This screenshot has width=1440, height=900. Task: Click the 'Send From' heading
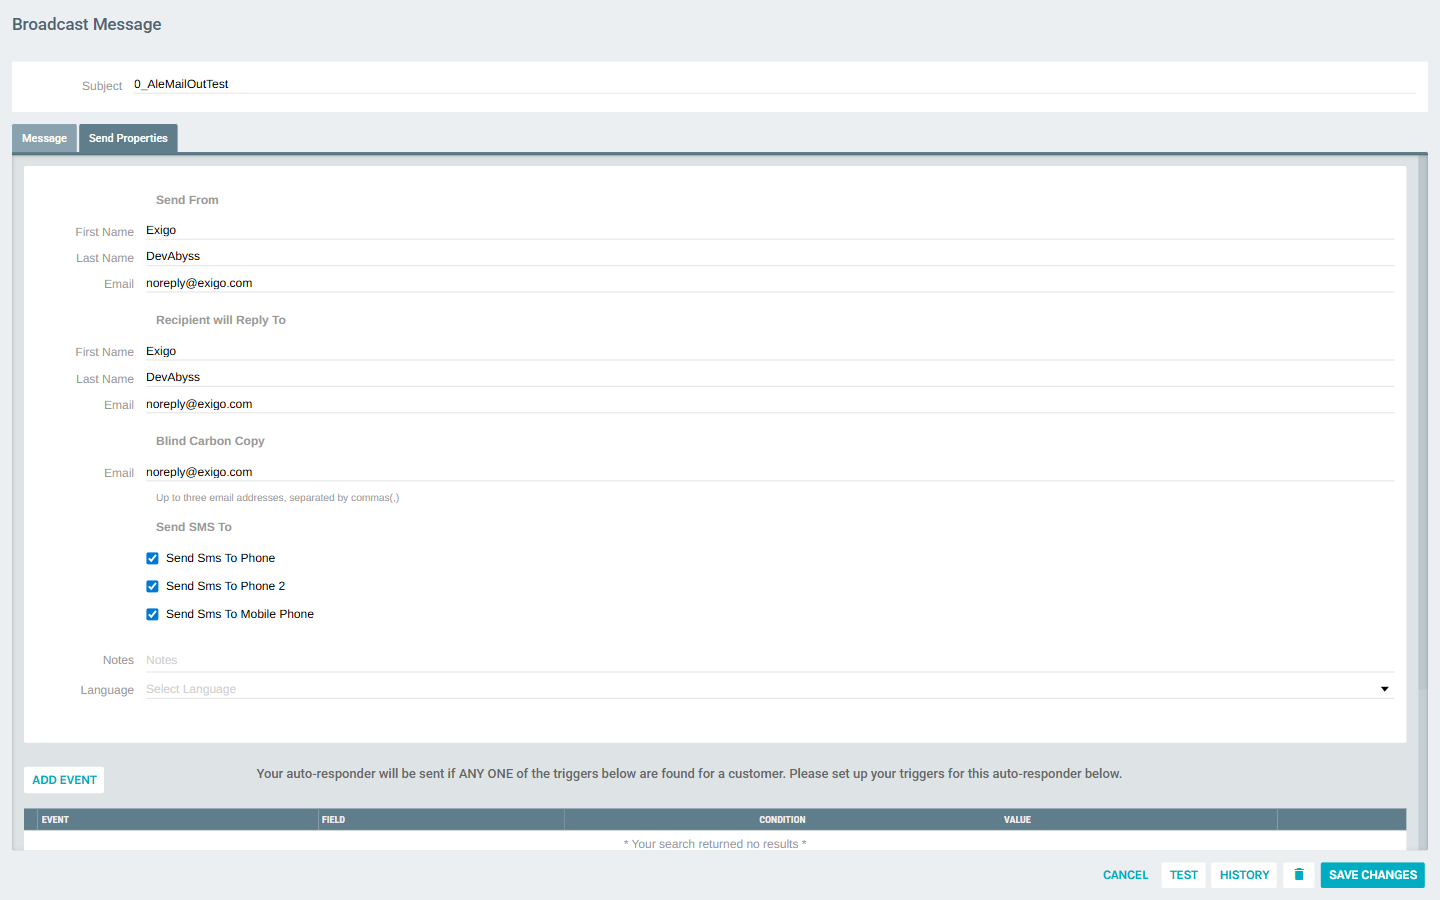187,200
